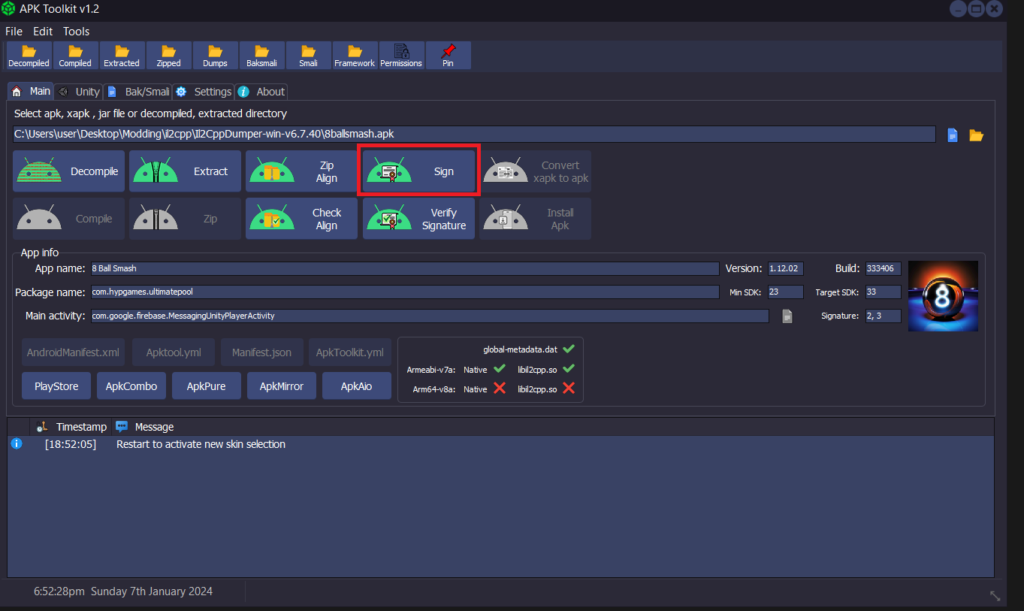Click the App name field
1024x611 pixels.
click(x=404, y=268)
